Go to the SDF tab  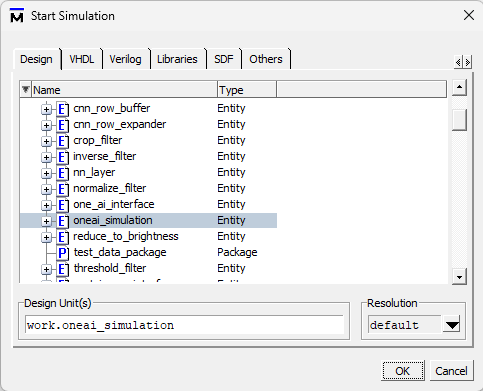224,59
